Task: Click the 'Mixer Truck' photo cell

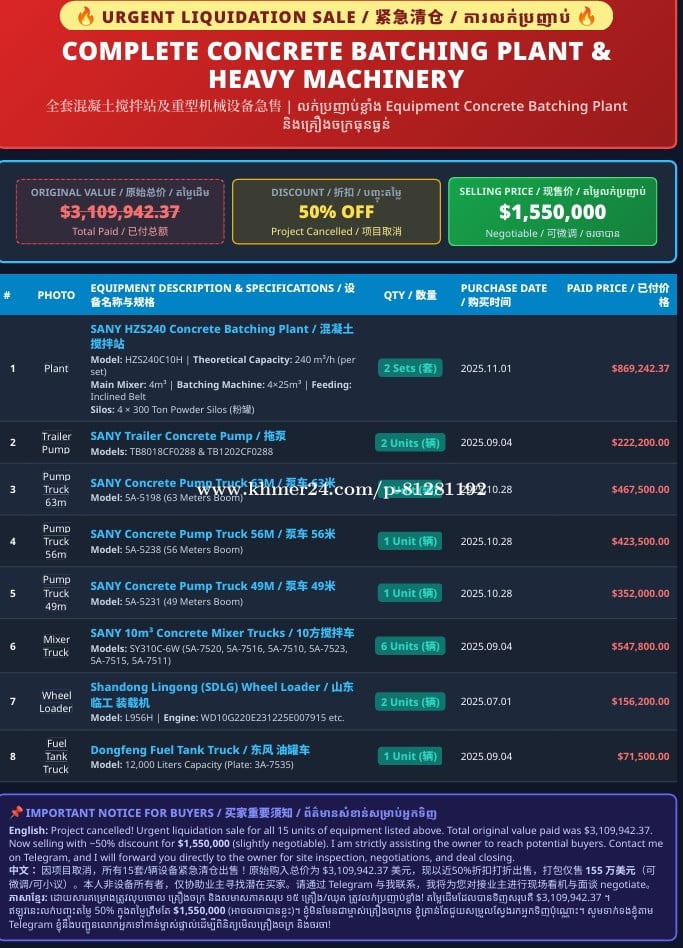Action: point(56,646)
